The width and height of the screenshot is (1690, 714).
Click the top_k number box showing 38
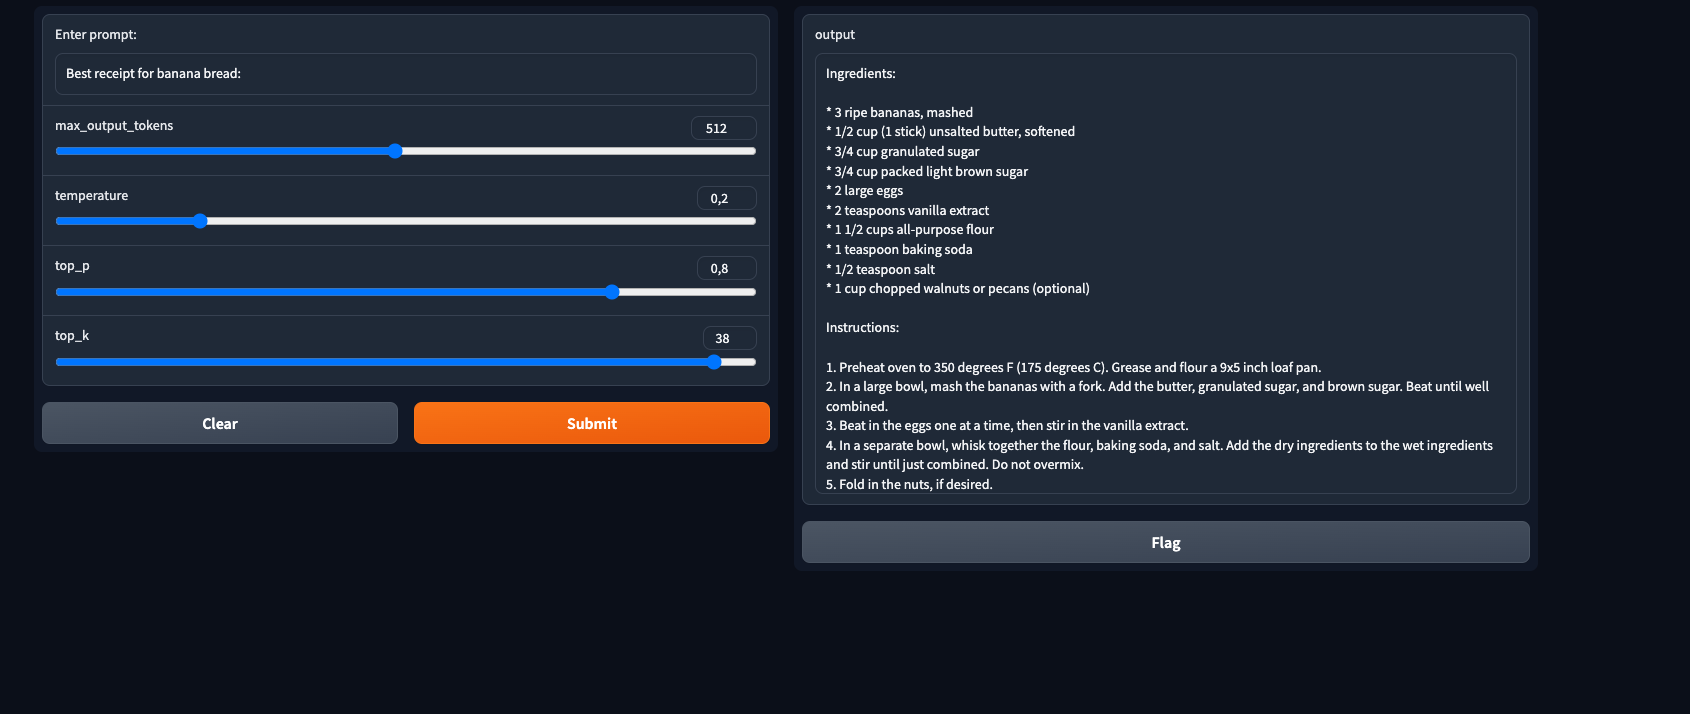click(x=729, y=338)
